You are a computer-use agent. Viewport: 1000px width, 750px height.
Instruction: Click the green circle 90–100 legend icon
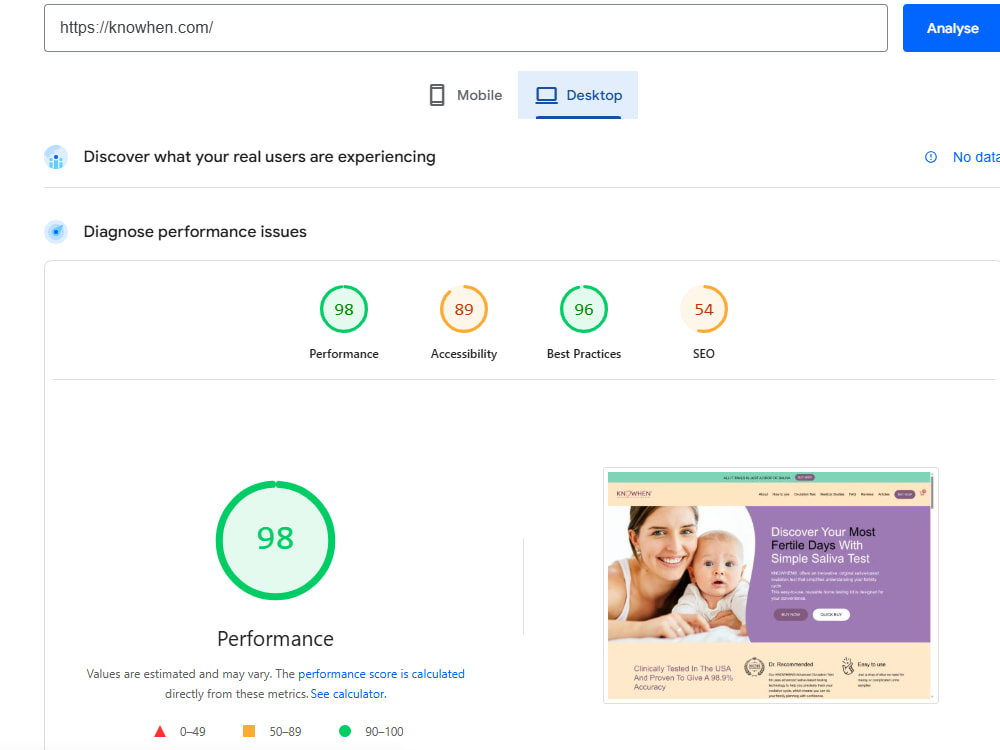345,731
